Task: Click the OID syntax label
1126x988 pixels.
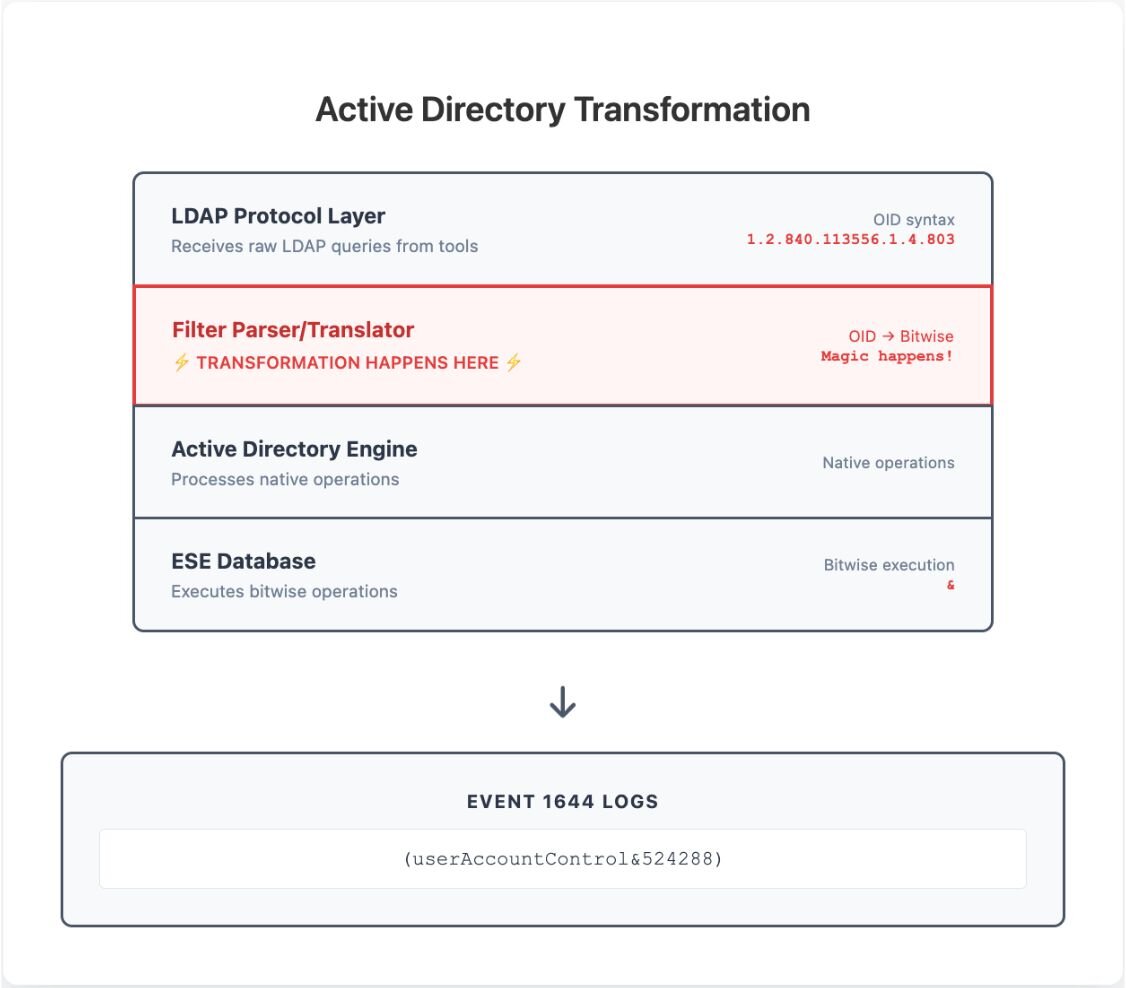Action: (913, 220)
